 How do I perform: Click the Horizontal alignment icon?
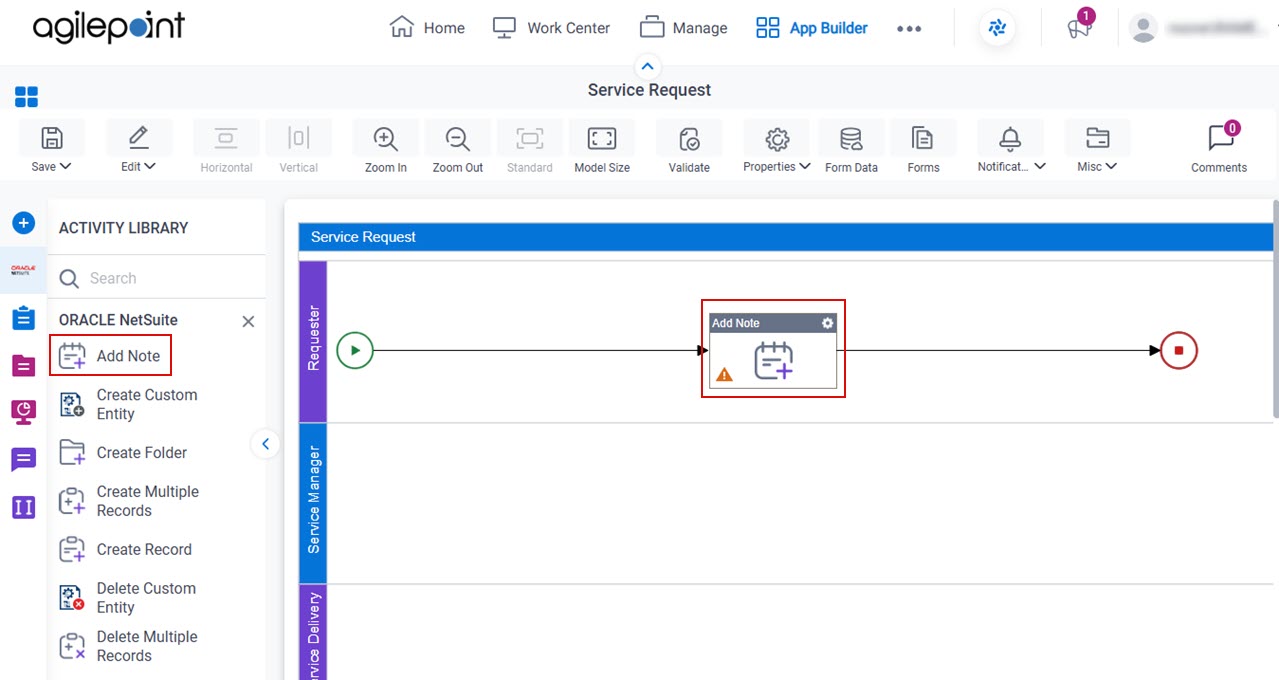click(x=226, y=138)
